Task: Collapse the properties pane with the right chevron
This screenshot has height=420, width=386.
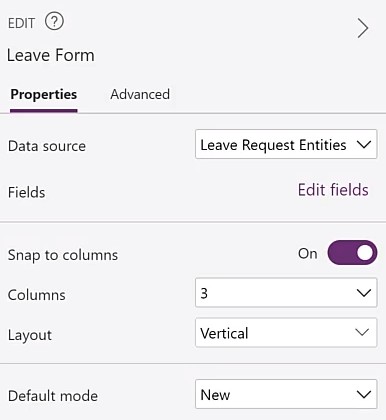Action: tap(363, 28)
